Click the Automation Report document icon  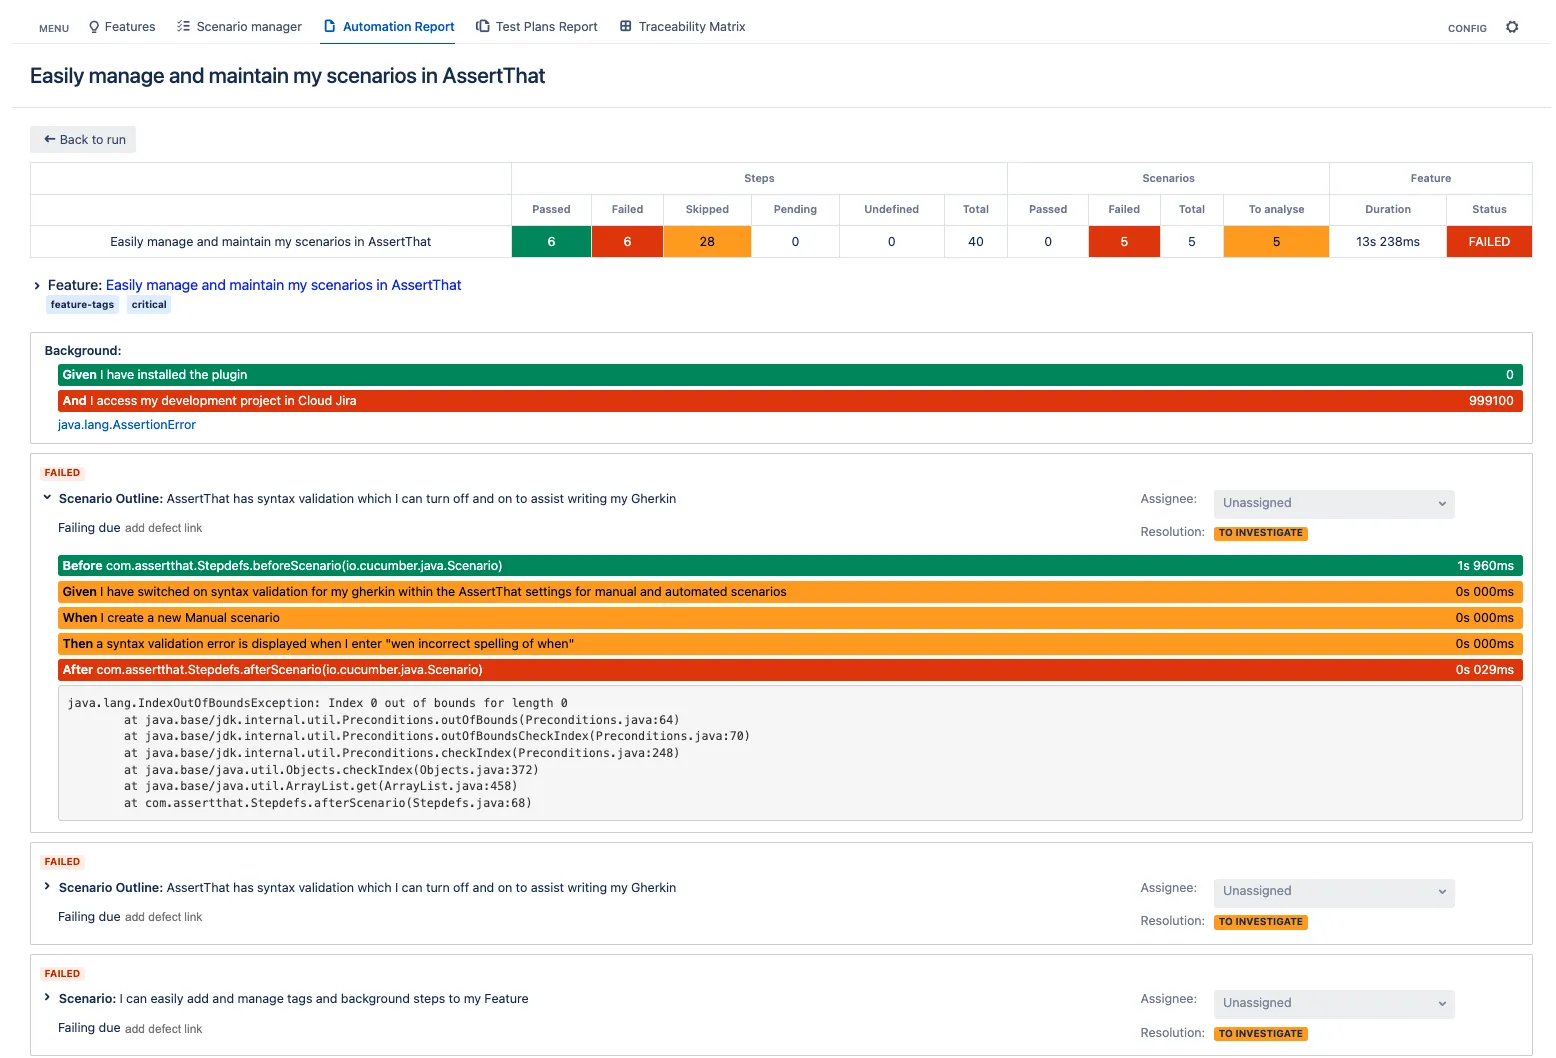[329, 27]
